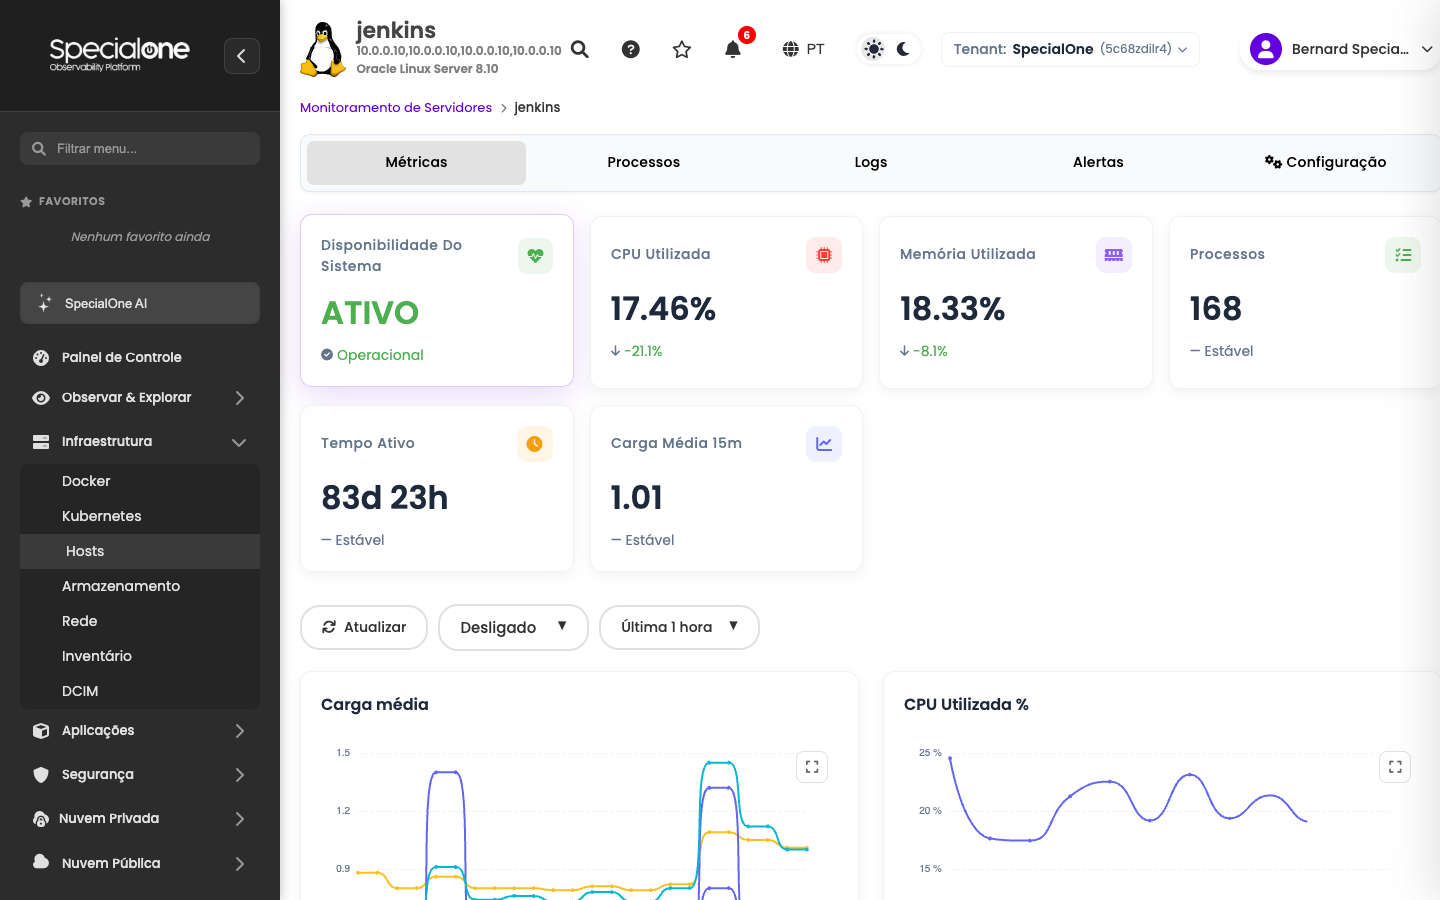Switch to light mode sun icon
The height and width of the screenshot is (900, 1440).
[x=874, y=49]
